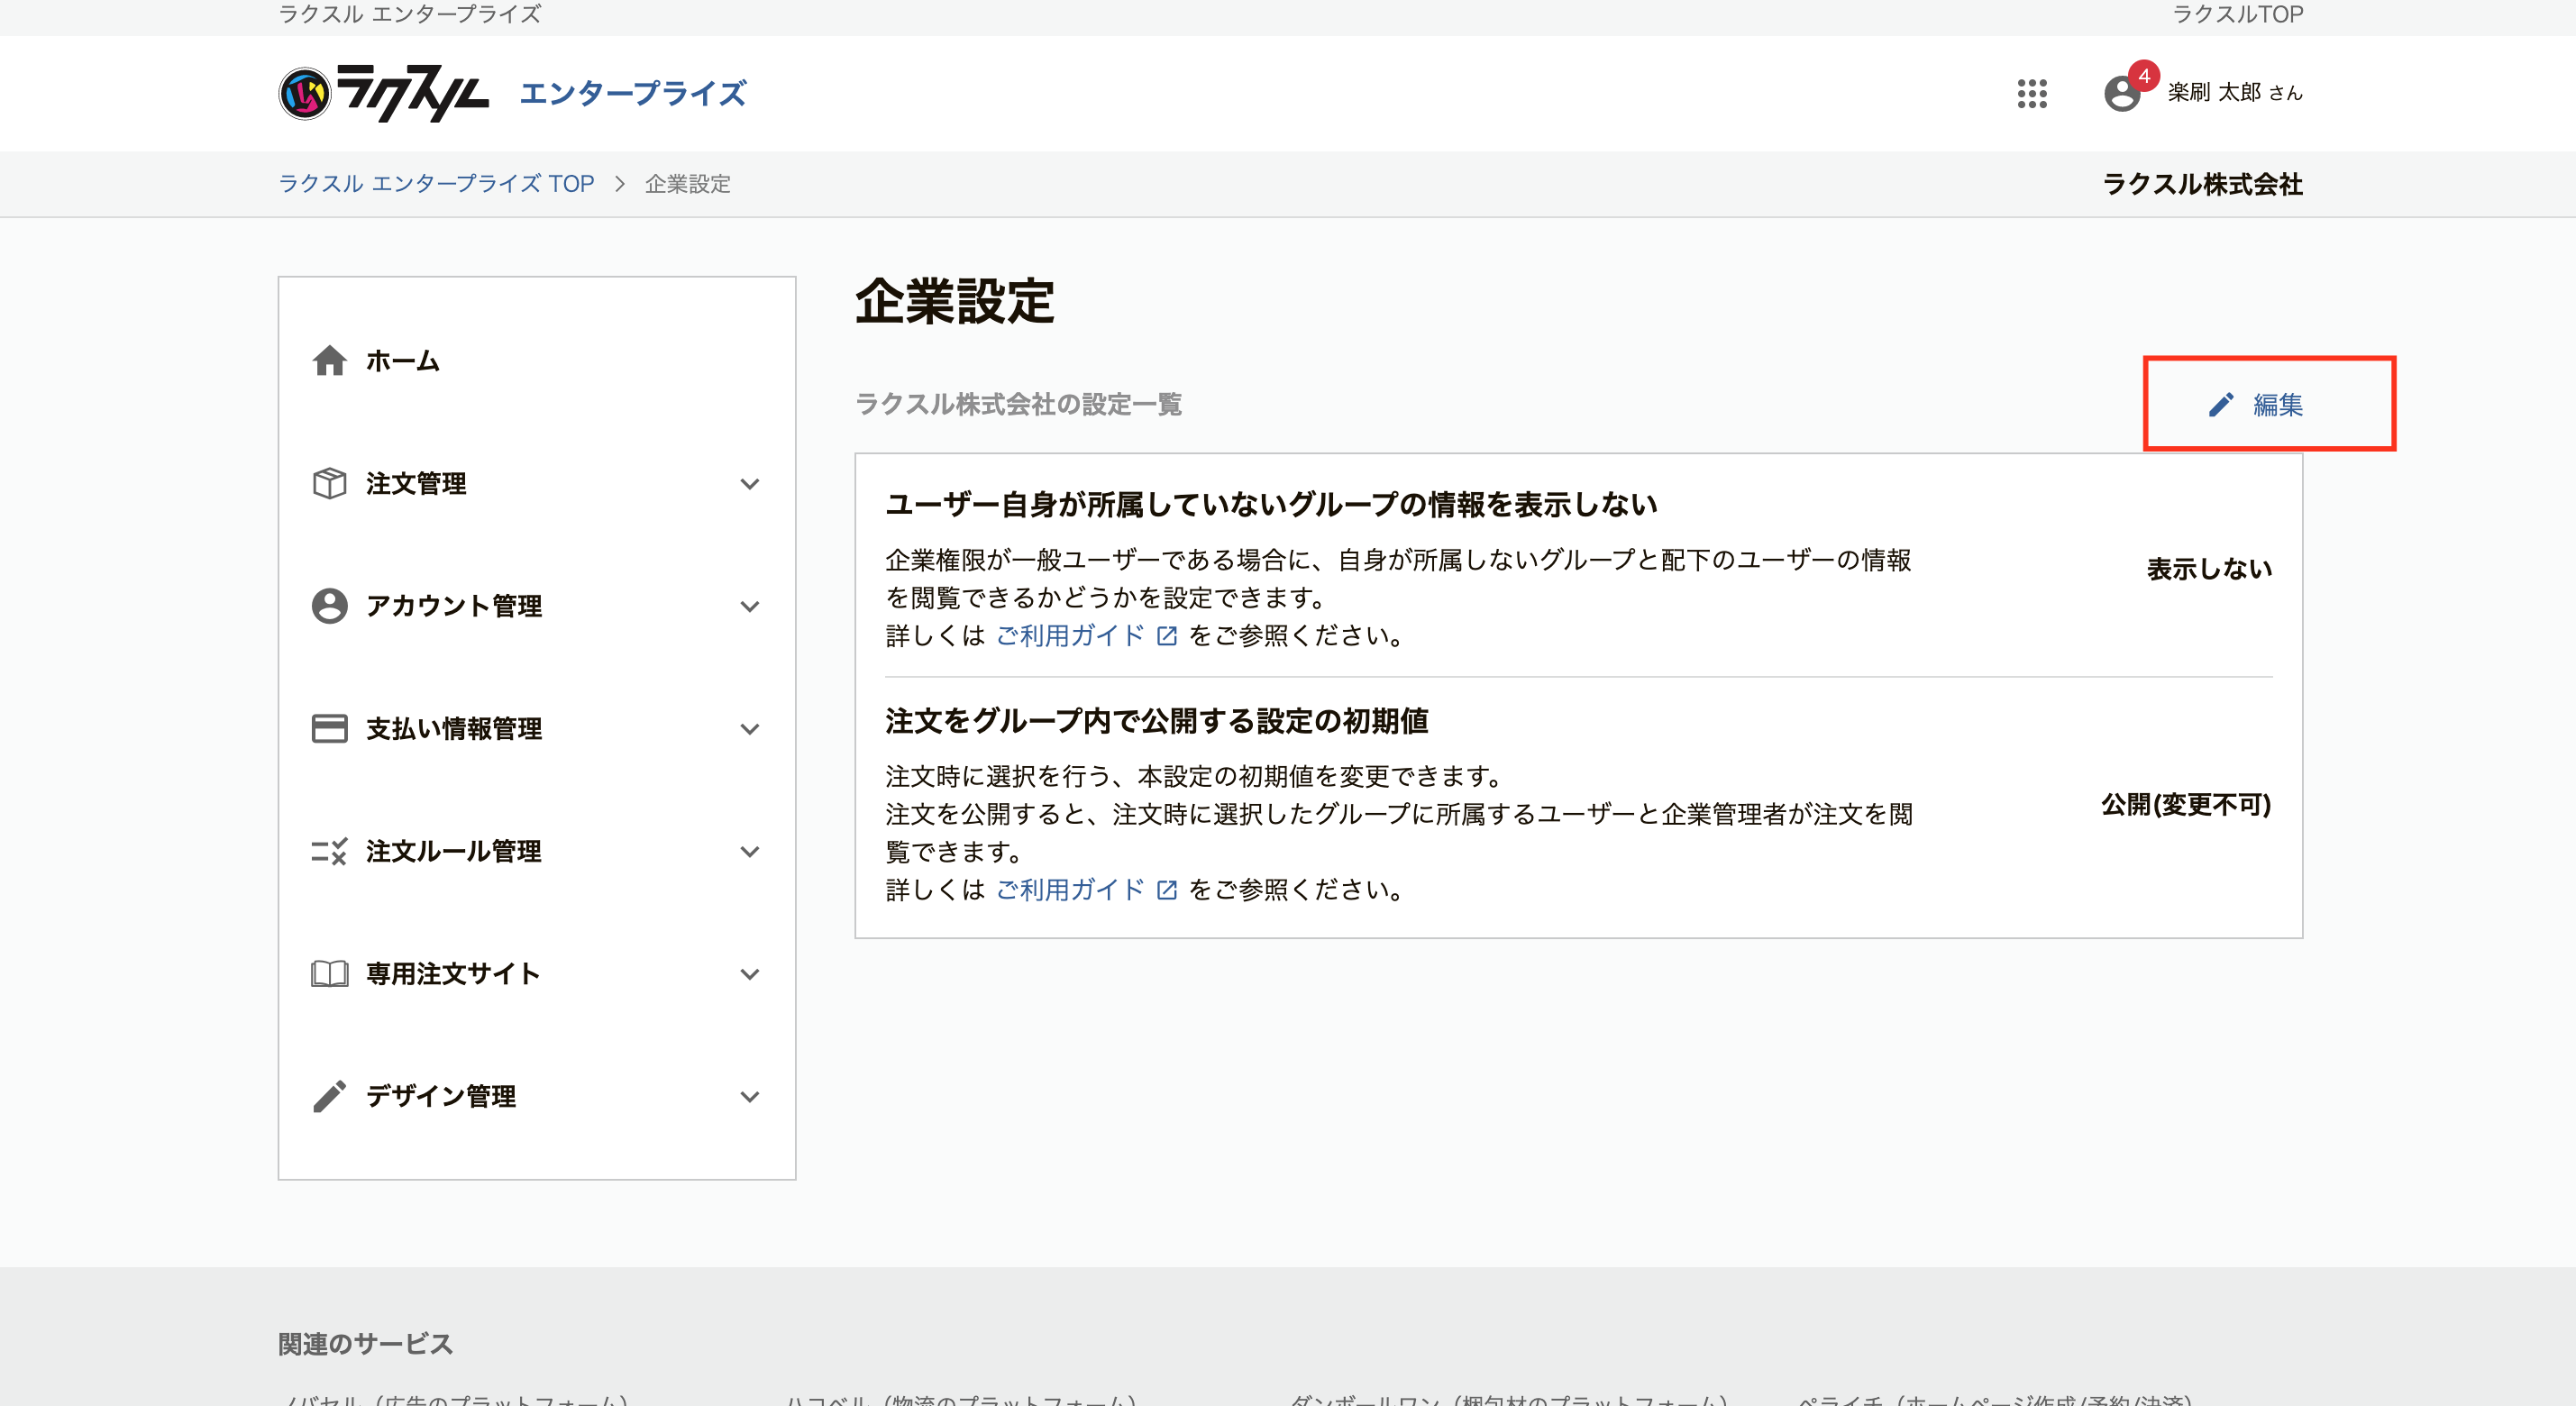Expand the 専用注文サイト chevron
Viewport: 2576px width, 1406px height.
coord(749,974)
